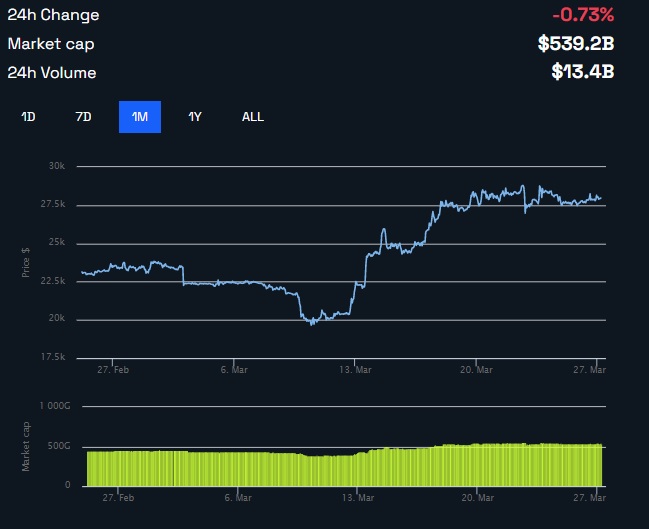Viewport: 649px width, 529px height.
Task: Click 27. Mar on price chart axis
Action: pos(589,370)
